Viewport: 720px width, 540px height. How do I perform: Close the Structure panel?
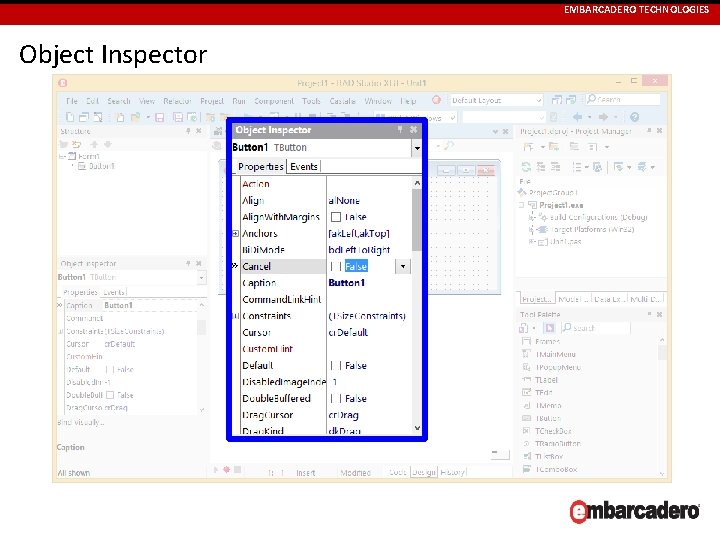[198, 131]
